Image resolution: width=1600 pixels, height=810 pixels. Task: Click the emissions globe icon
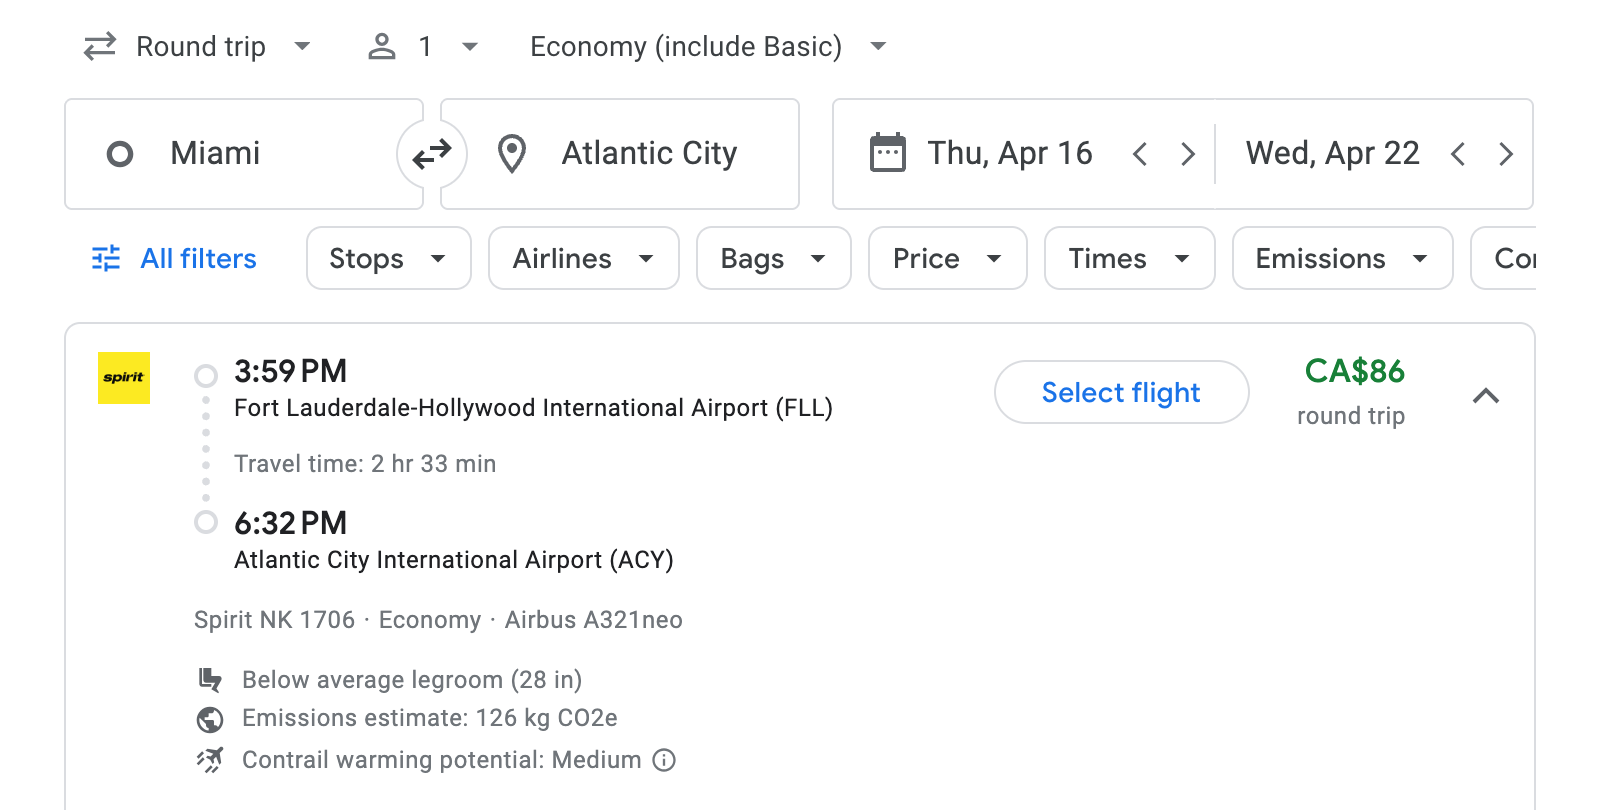pos(210,719)
